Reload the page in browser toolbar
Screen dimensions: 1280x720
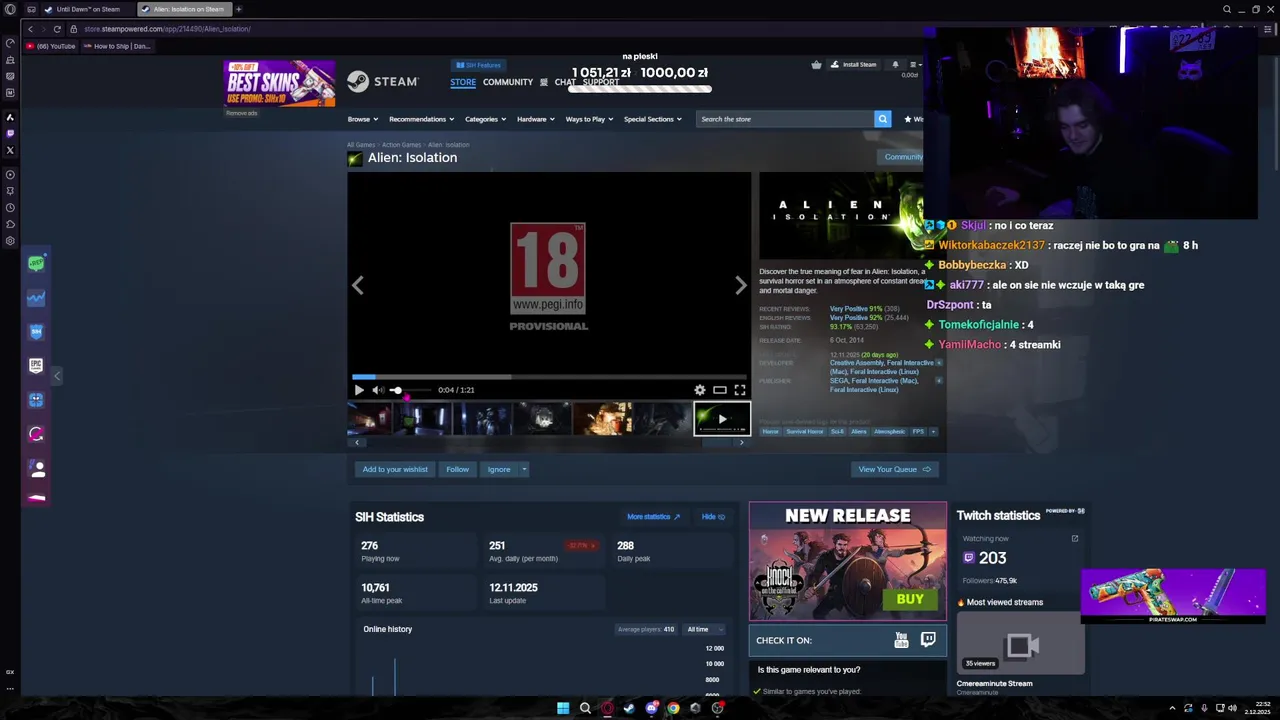tap(57, 29)
